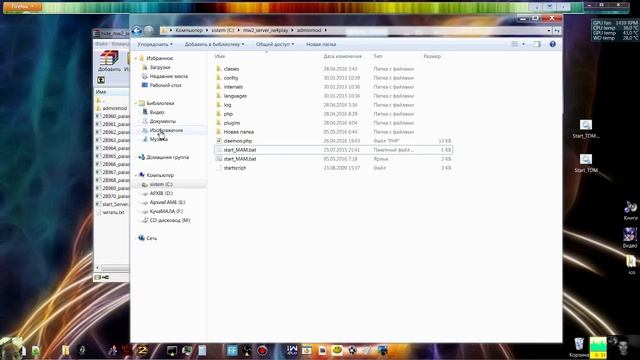Select the daemon.php file
640x360 pixels.
[238, 141]
